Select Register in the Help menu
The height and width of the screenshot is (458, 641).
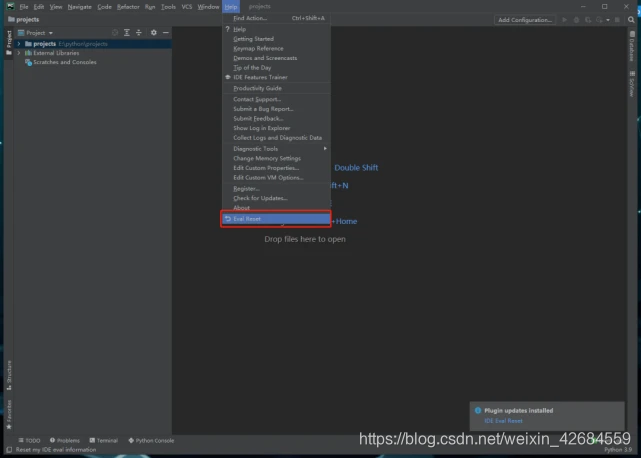point(276,189)
